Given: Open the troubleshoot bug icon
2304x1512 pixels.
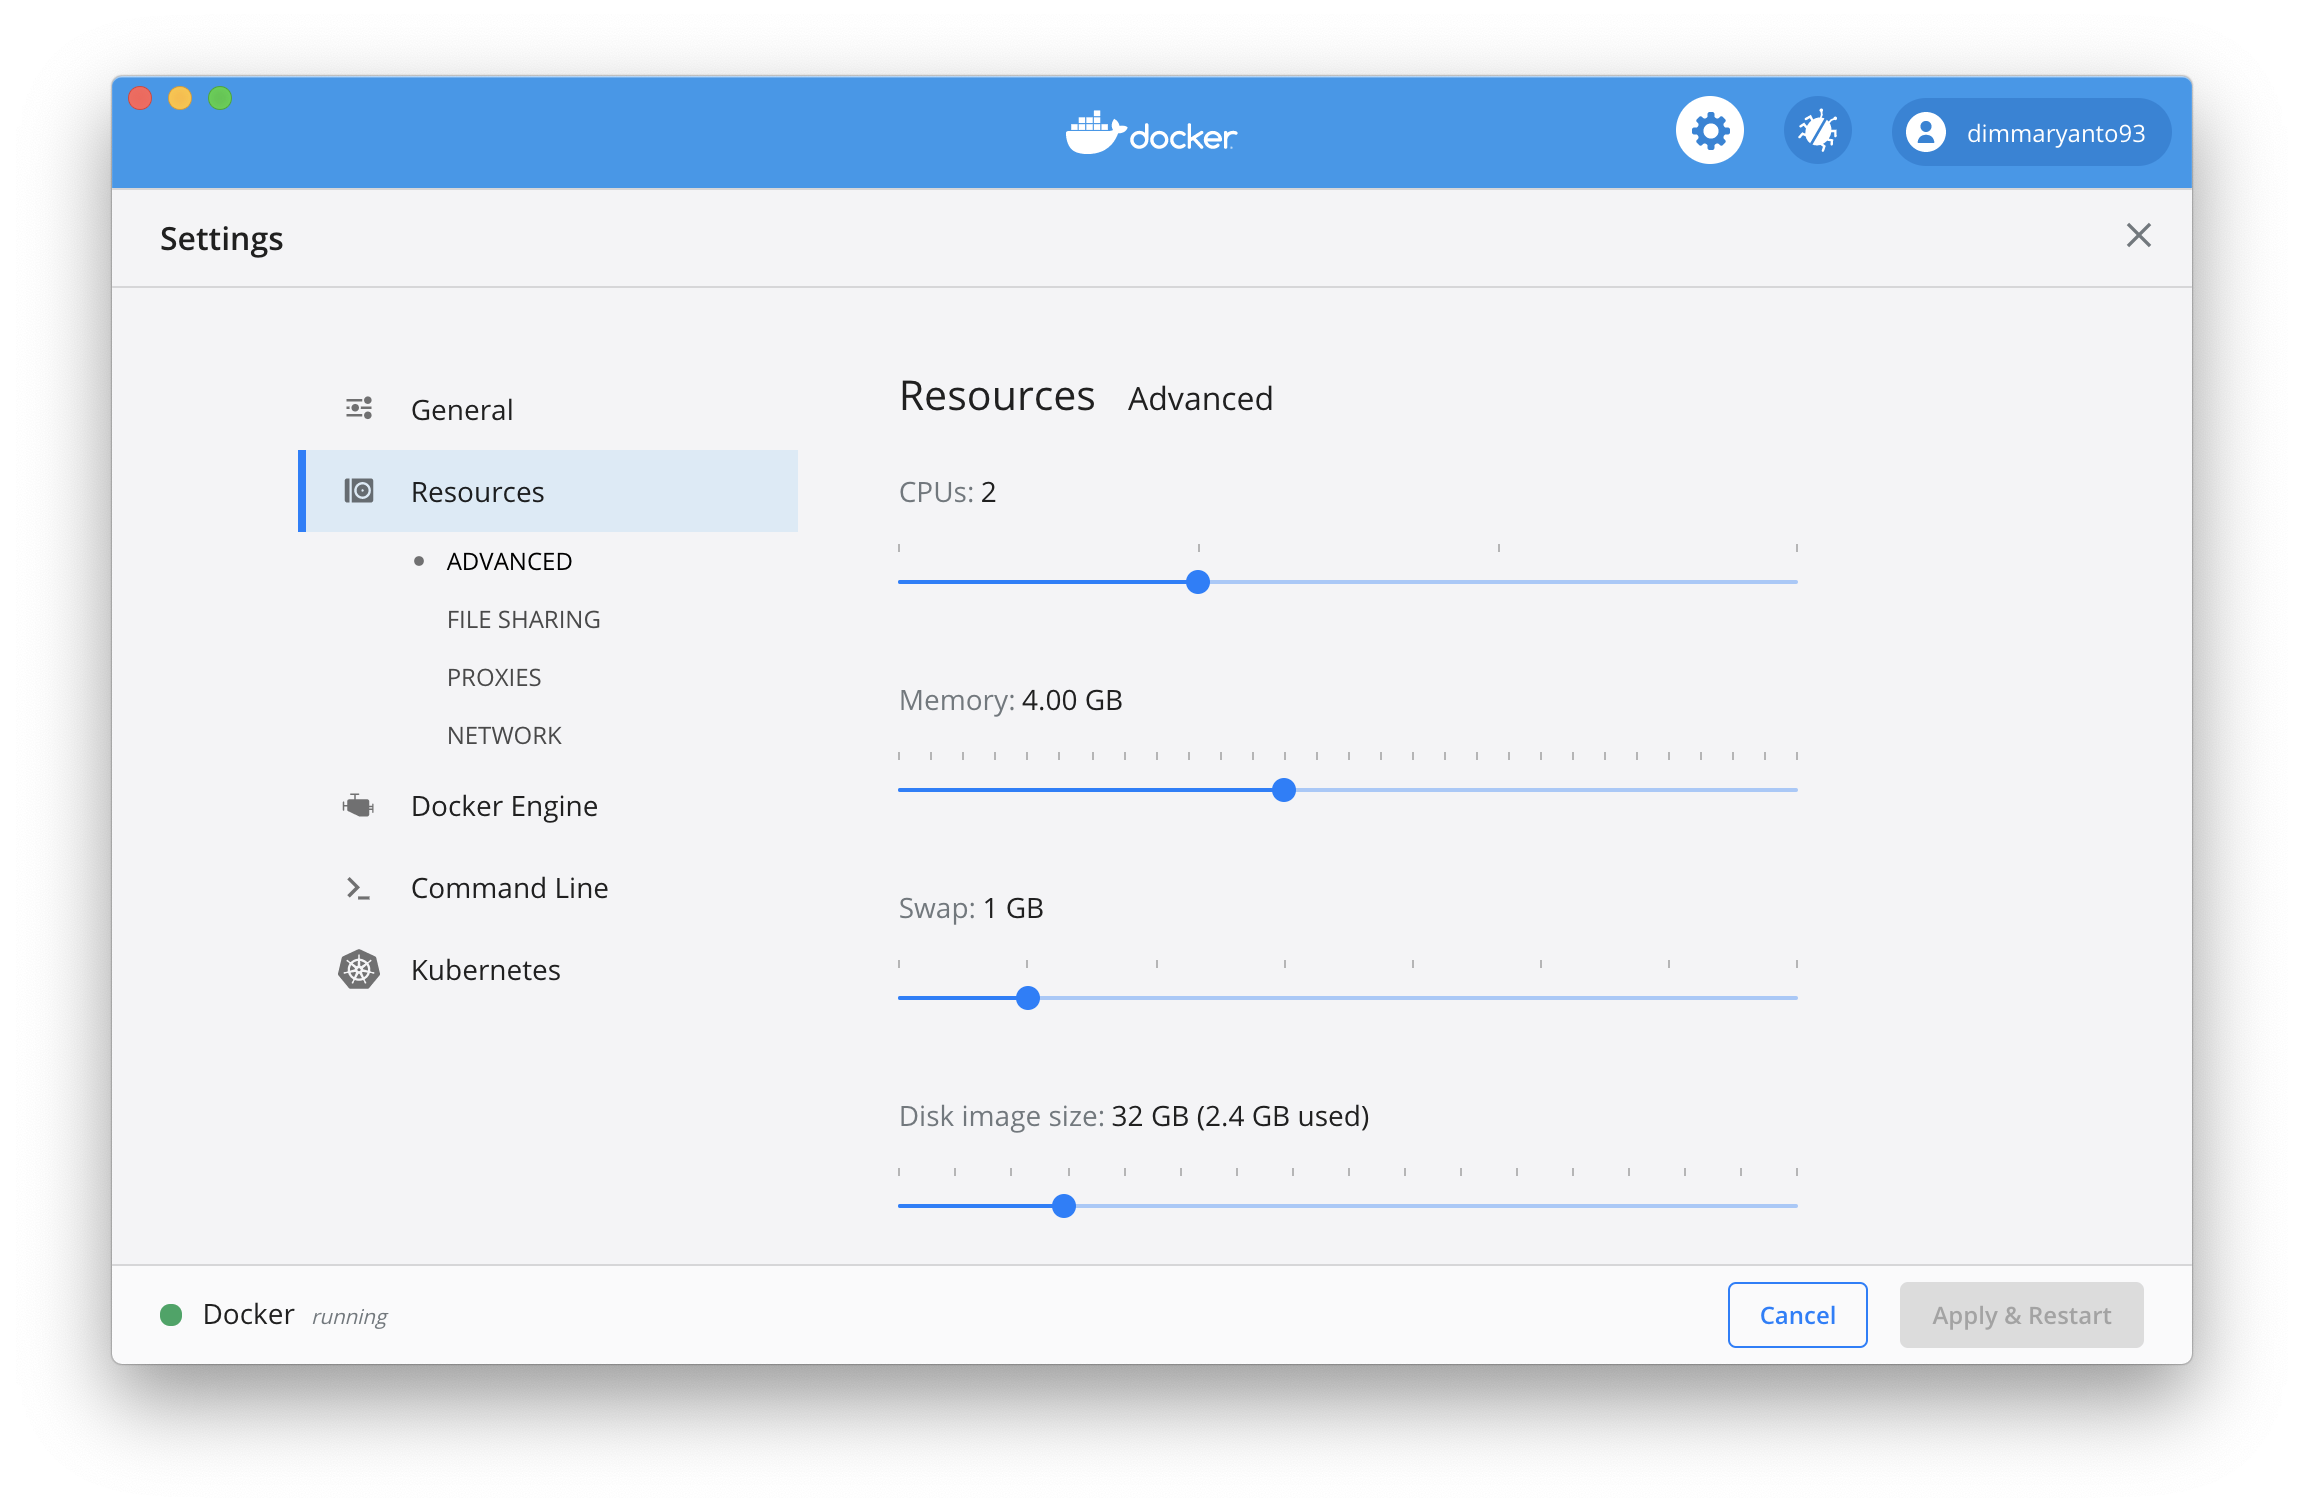Looking at the screenshot, I should pos(1818,131).
